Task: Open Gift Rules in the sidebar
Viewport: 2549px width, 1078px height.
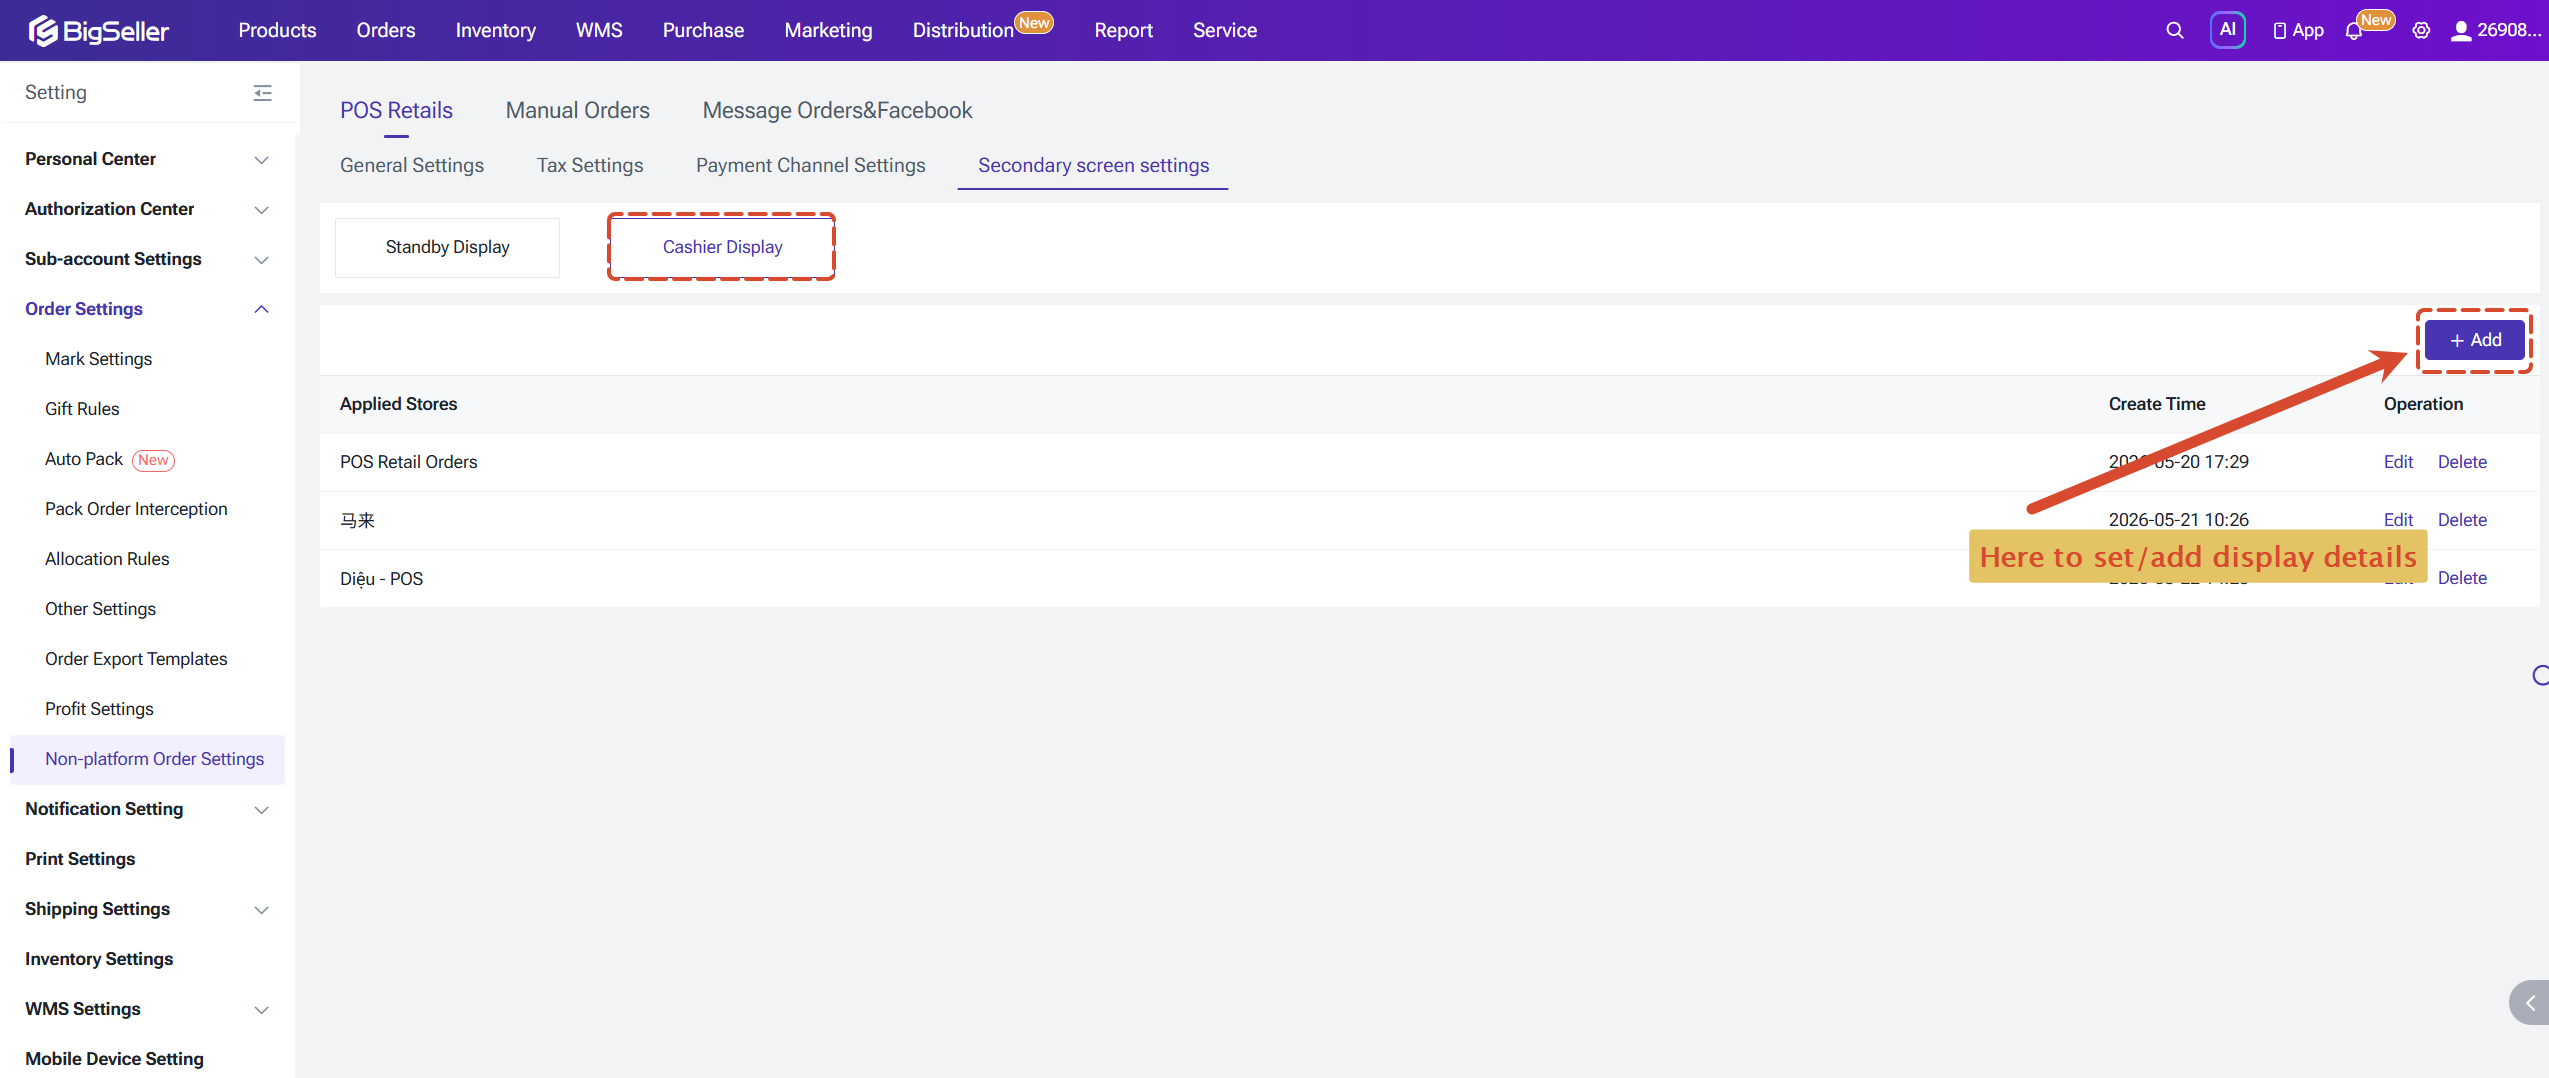Action: (x=82, y=409)
